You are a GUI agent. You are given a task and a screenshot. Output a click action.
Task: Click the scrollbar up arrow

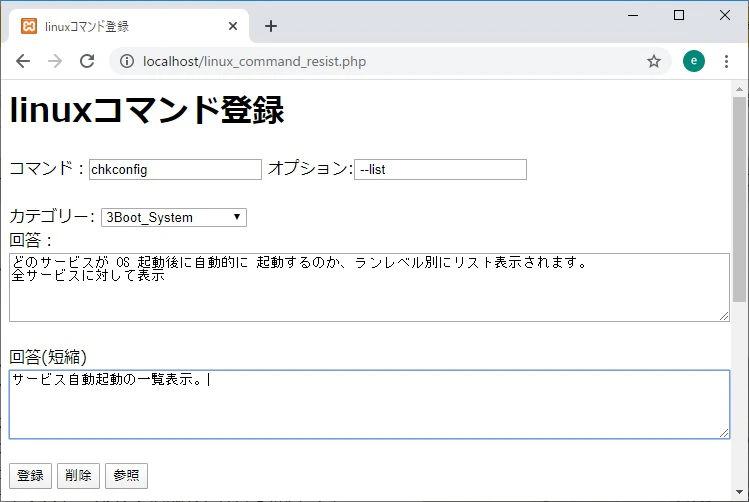[739, 89]
